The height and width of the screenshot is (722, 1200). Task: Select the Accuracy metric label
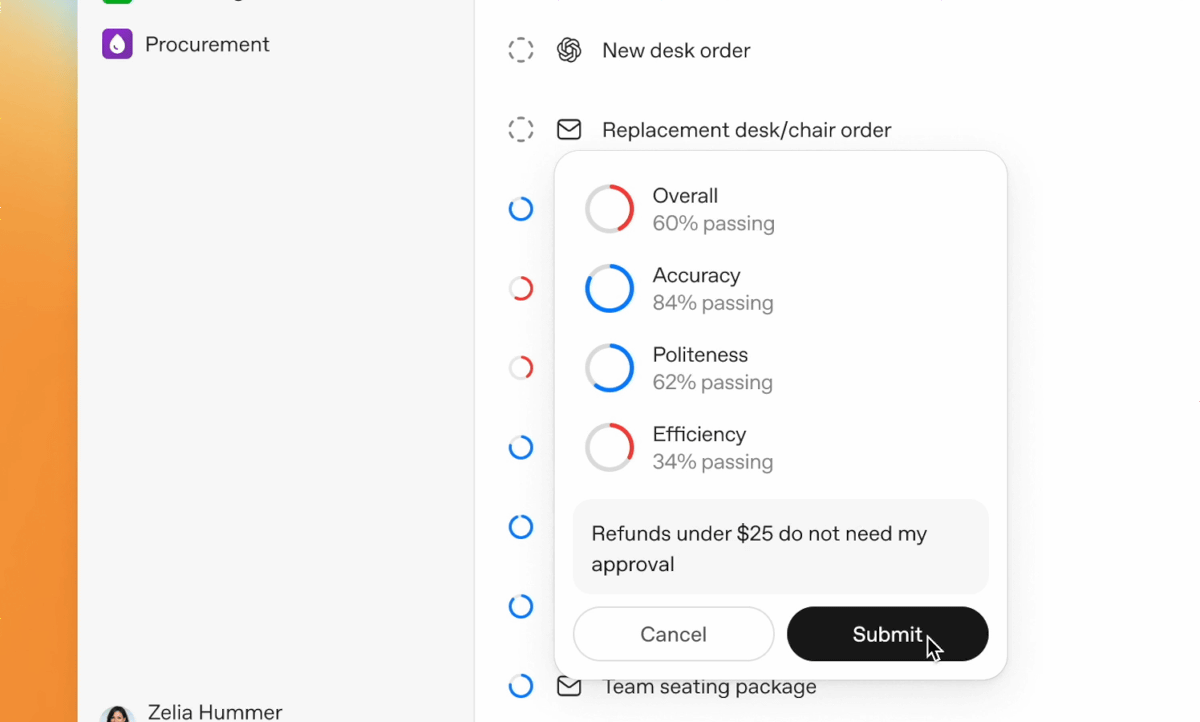[x=696, y=276]
